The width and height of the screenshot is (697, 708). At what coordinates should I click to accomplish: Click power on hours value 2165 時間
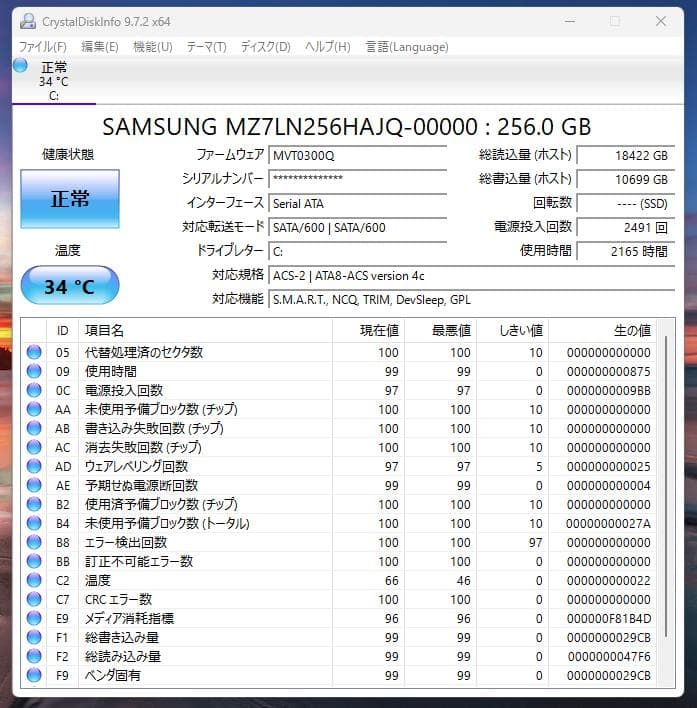coord(626,251)
